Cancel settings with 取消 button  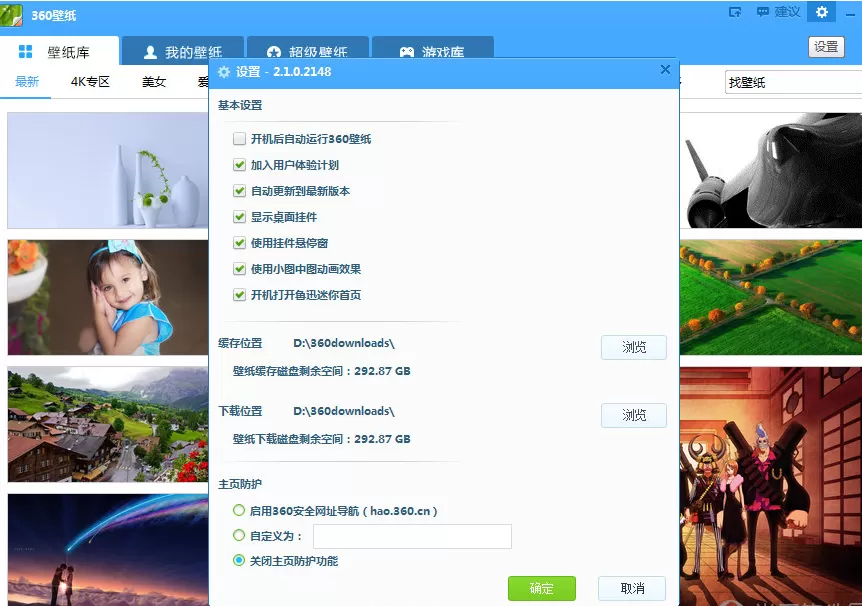[632, 588]
